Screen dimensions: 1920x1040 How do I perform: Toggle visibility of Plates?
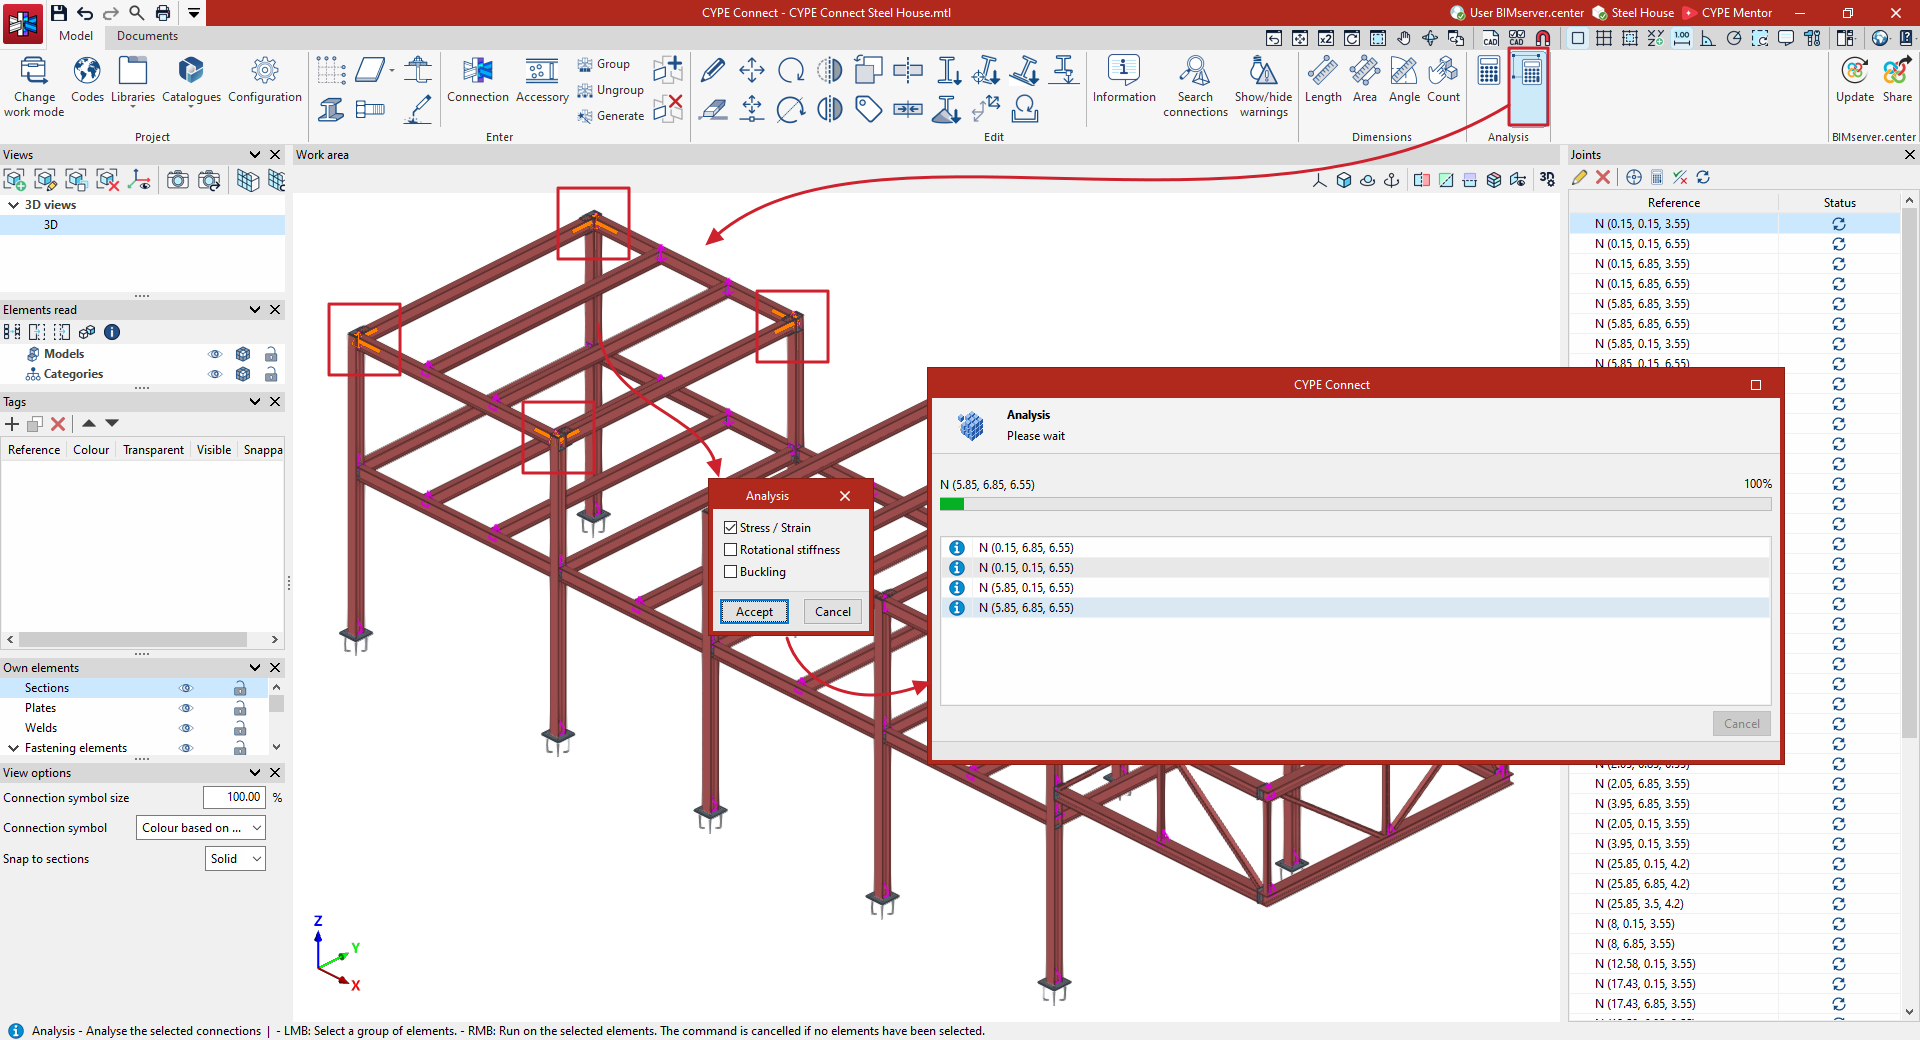pos(185,708)
